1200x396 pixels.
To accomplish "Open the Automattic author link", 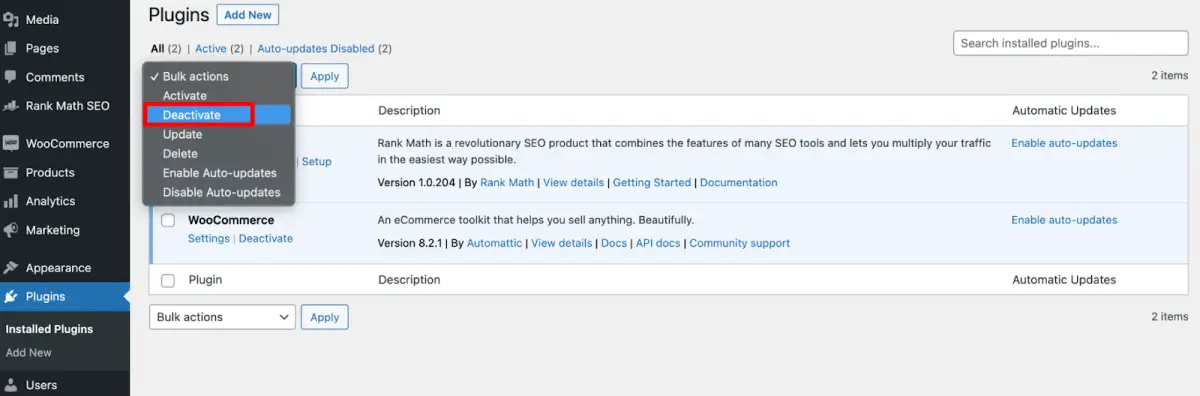I will tap(494, 243).
